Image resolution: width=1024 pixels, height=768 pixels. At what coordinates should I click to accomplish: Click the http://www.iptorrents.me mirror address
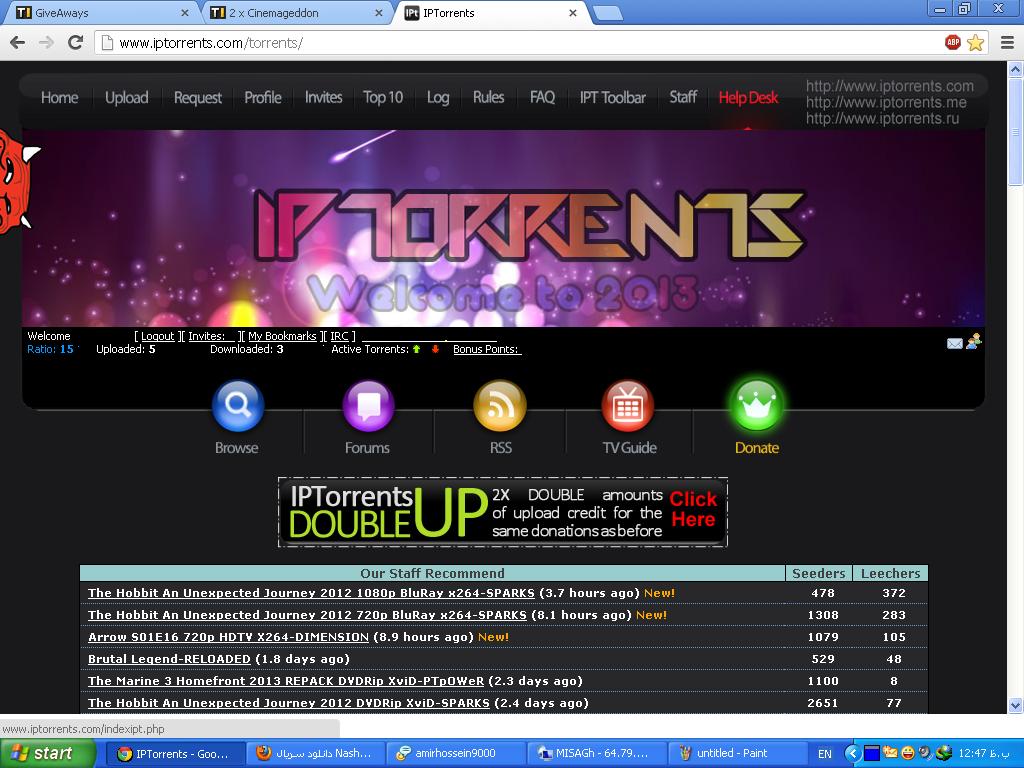coord(886,103)
